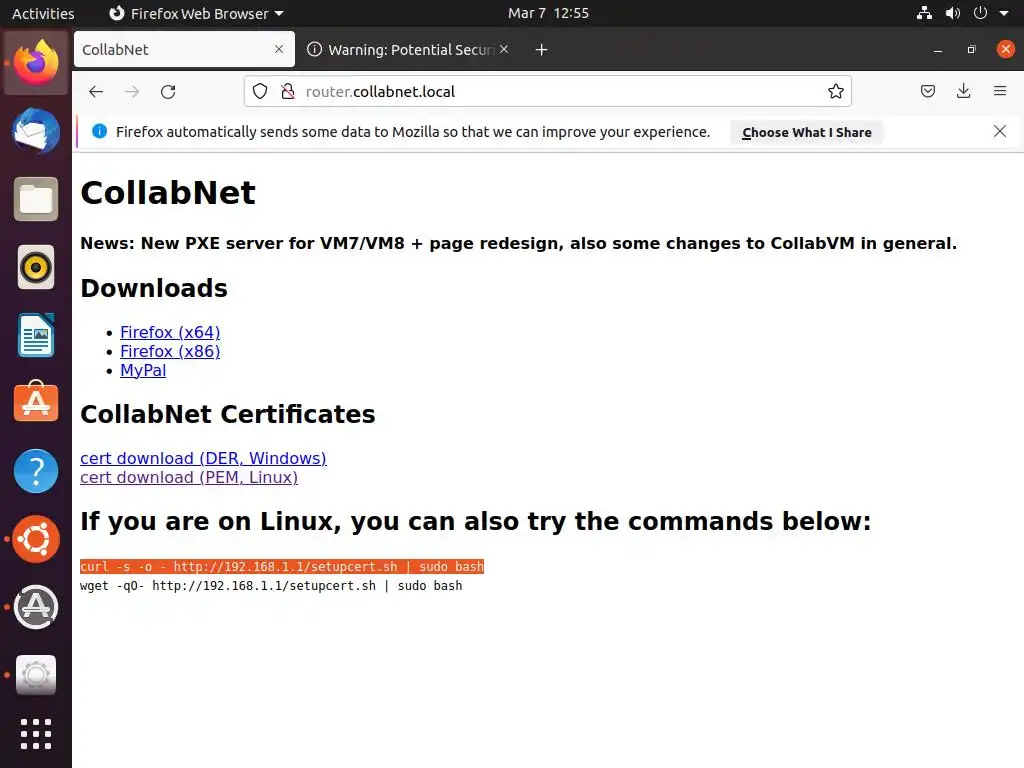Open the Help icon in the dock

point(36,471)
